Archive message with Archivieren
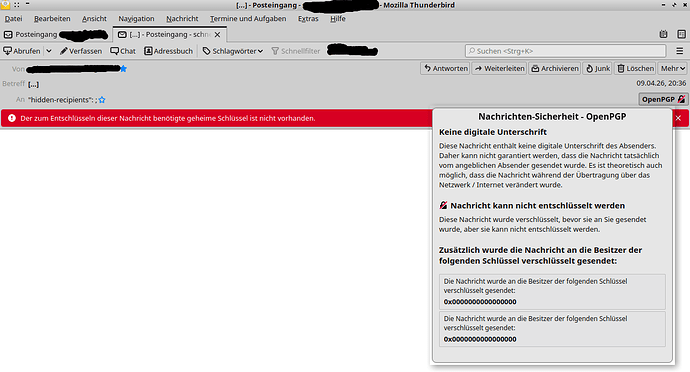 click(x=555, y=68)
